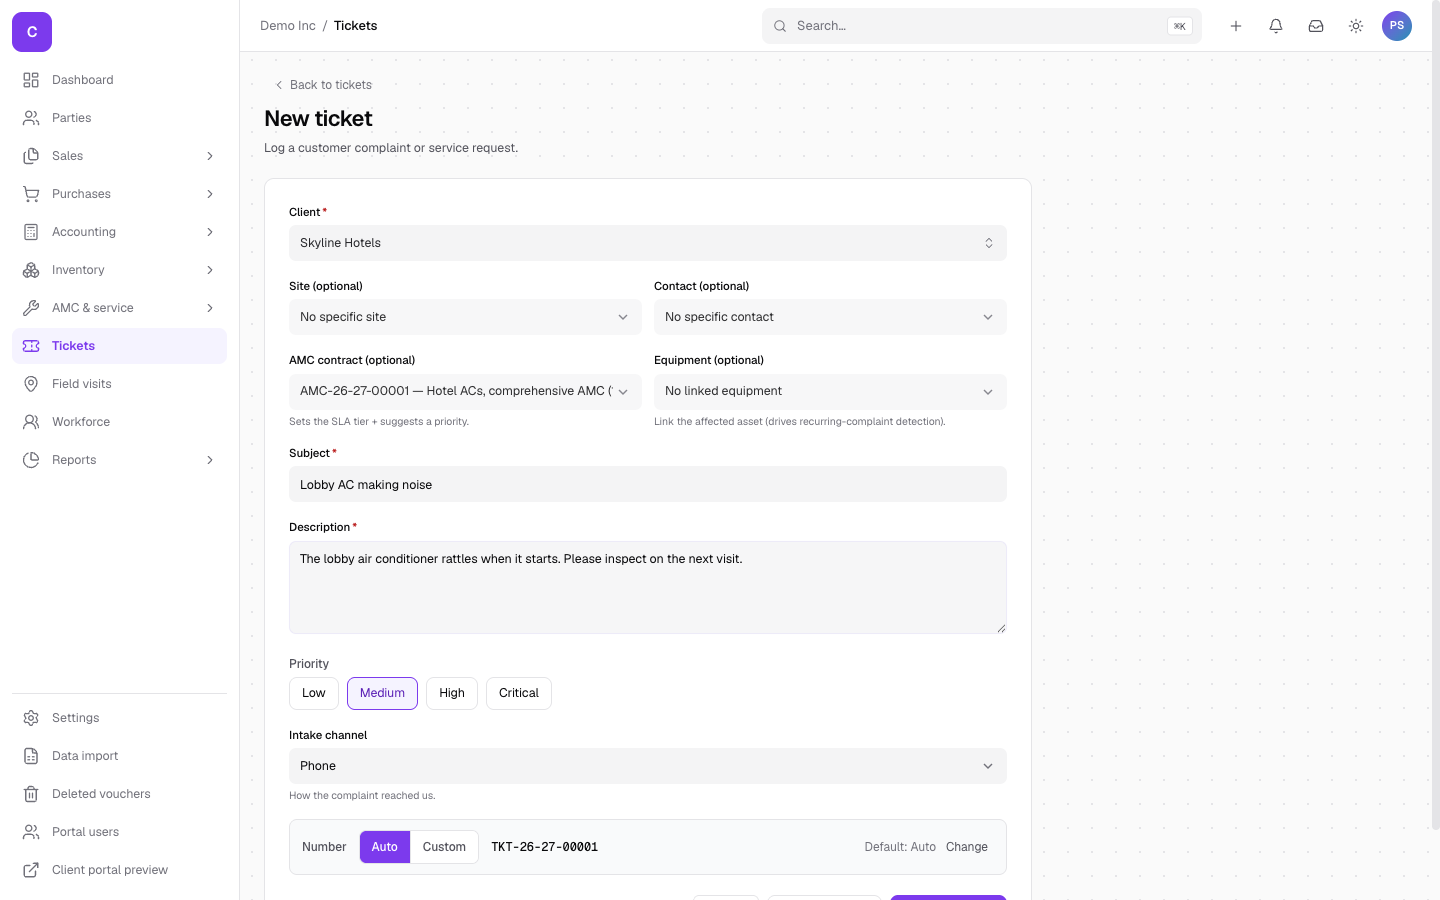Open the Equipment No linked equipment dropdown
This screenshot has width=1440, height=900.
tap(830, 391)
